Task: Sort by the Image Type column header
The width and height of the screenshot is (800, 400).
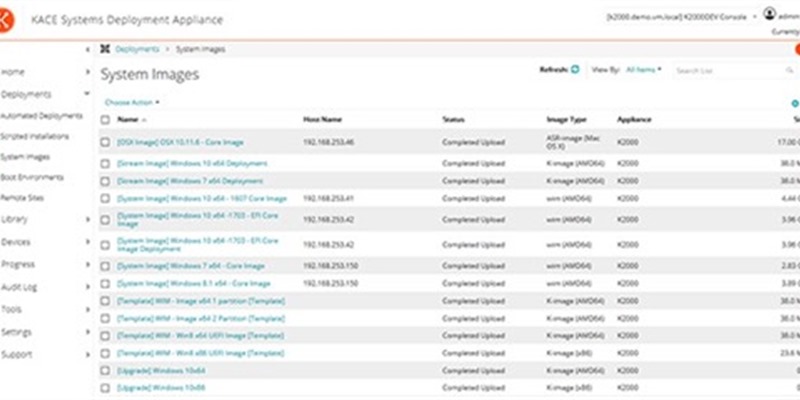Action: (566, 120)
